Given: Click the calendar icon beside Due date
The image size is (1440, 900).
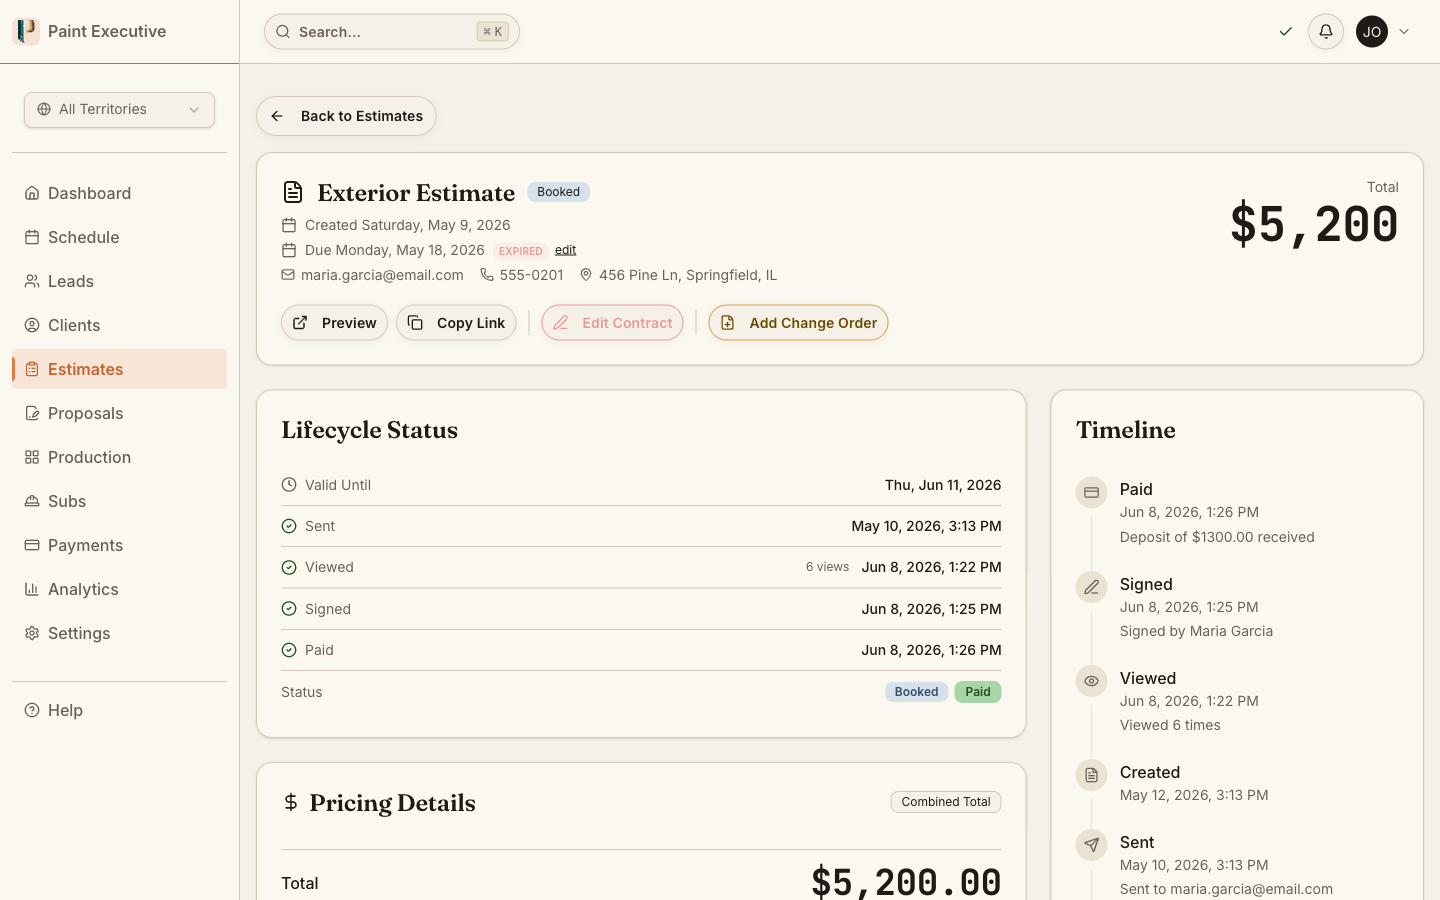Looking at the screenshot, I should coord(289,250).
